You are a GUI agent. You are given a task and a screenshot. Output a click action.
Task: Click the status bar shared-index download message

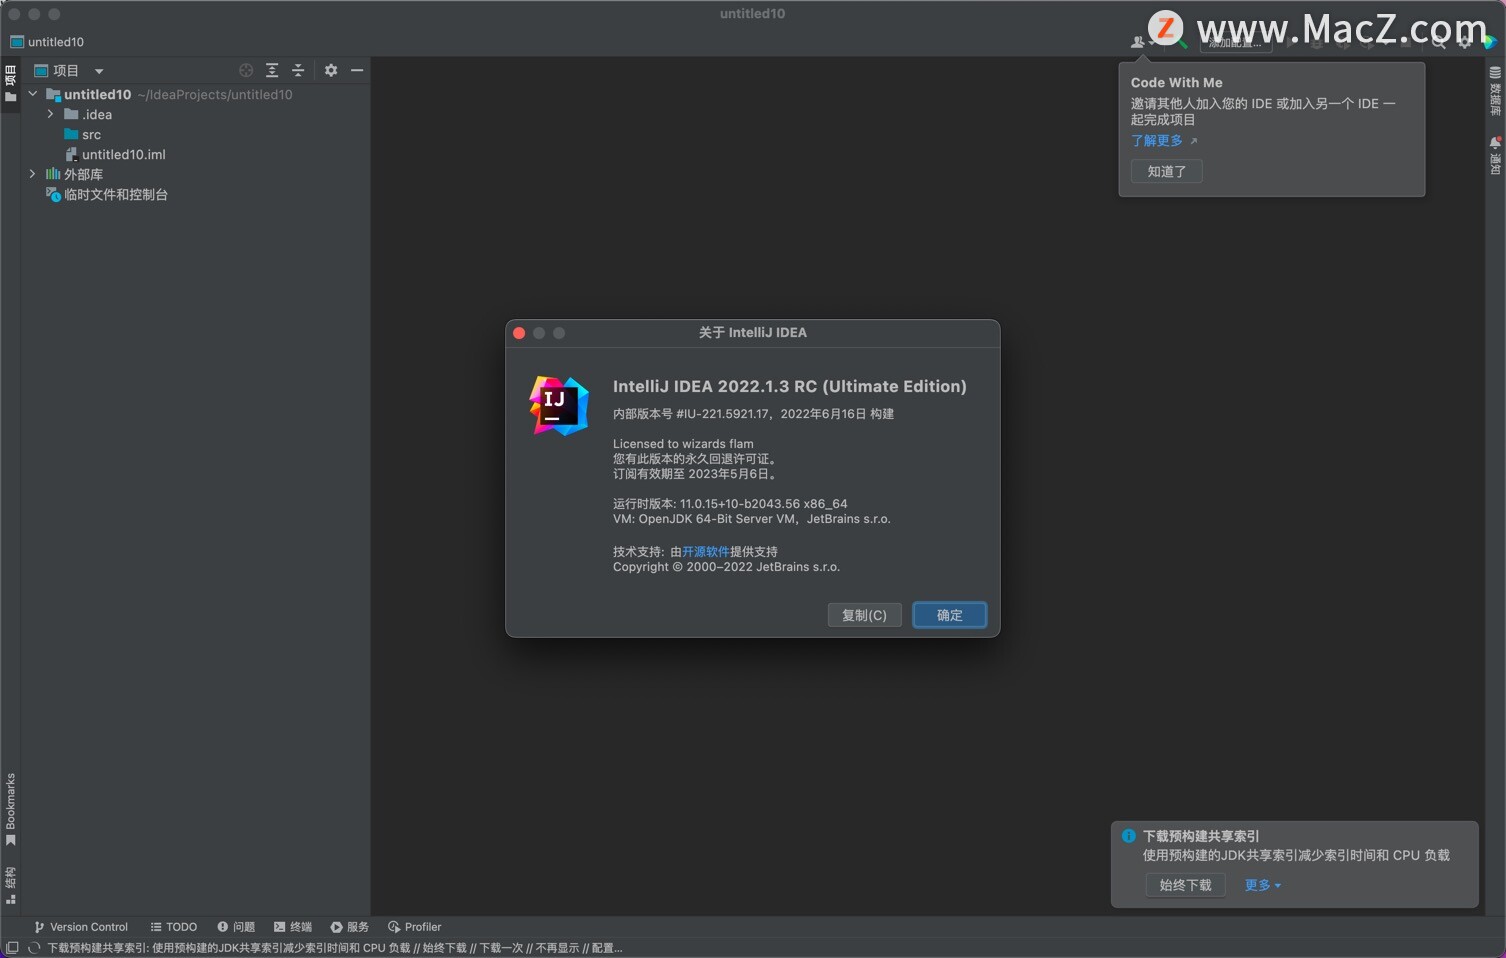pos(335,948)
